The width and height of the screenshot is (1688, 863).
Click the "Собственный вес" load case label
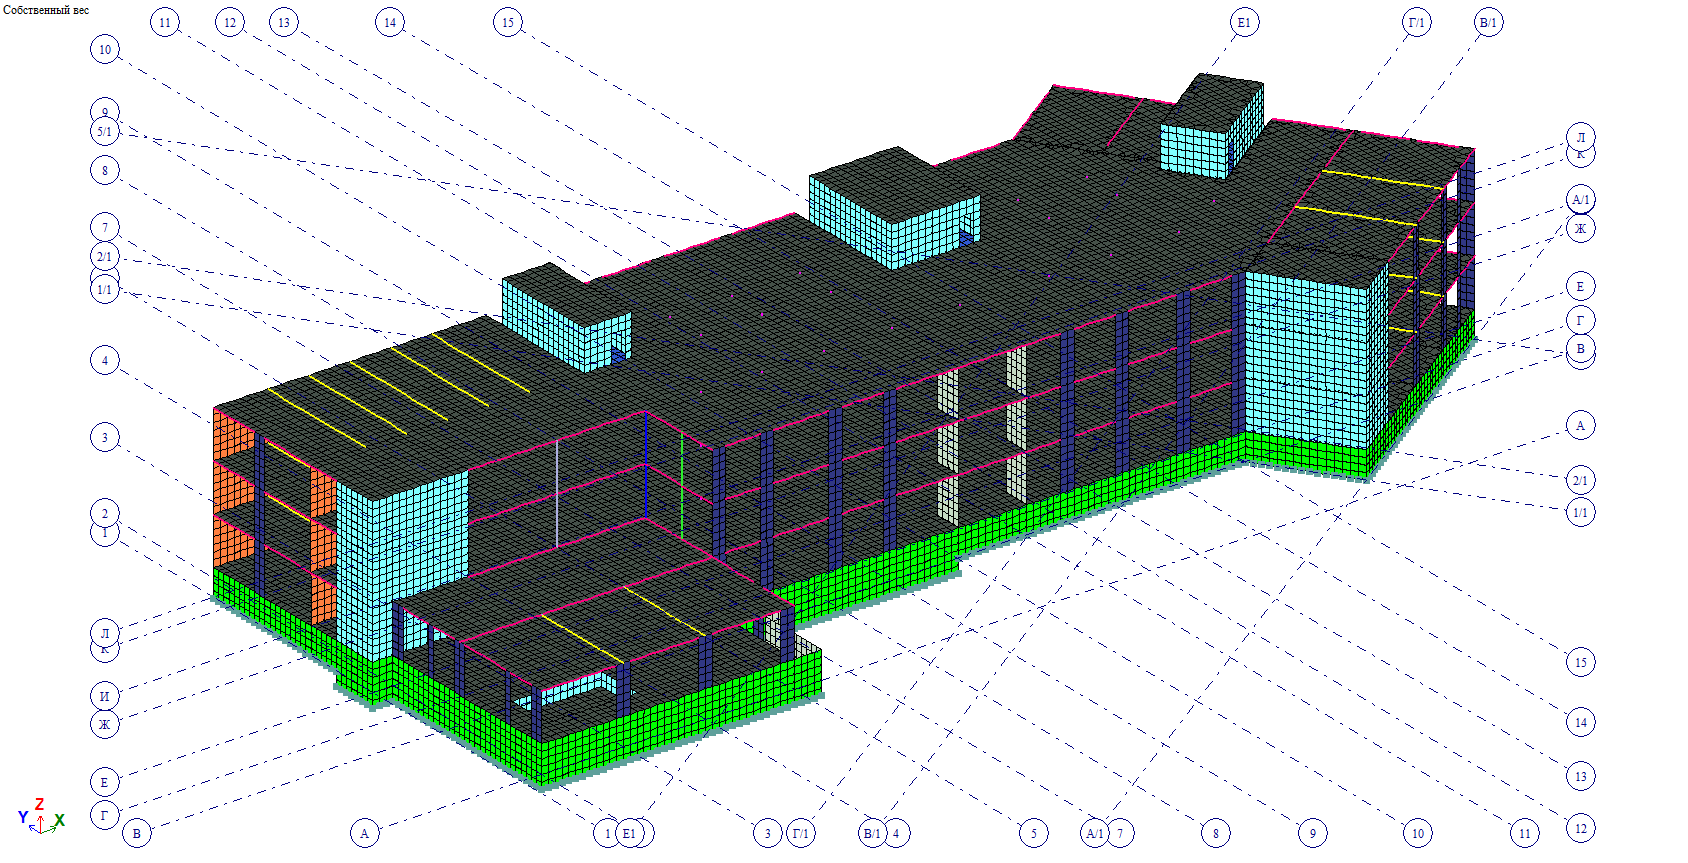[46, 10]
